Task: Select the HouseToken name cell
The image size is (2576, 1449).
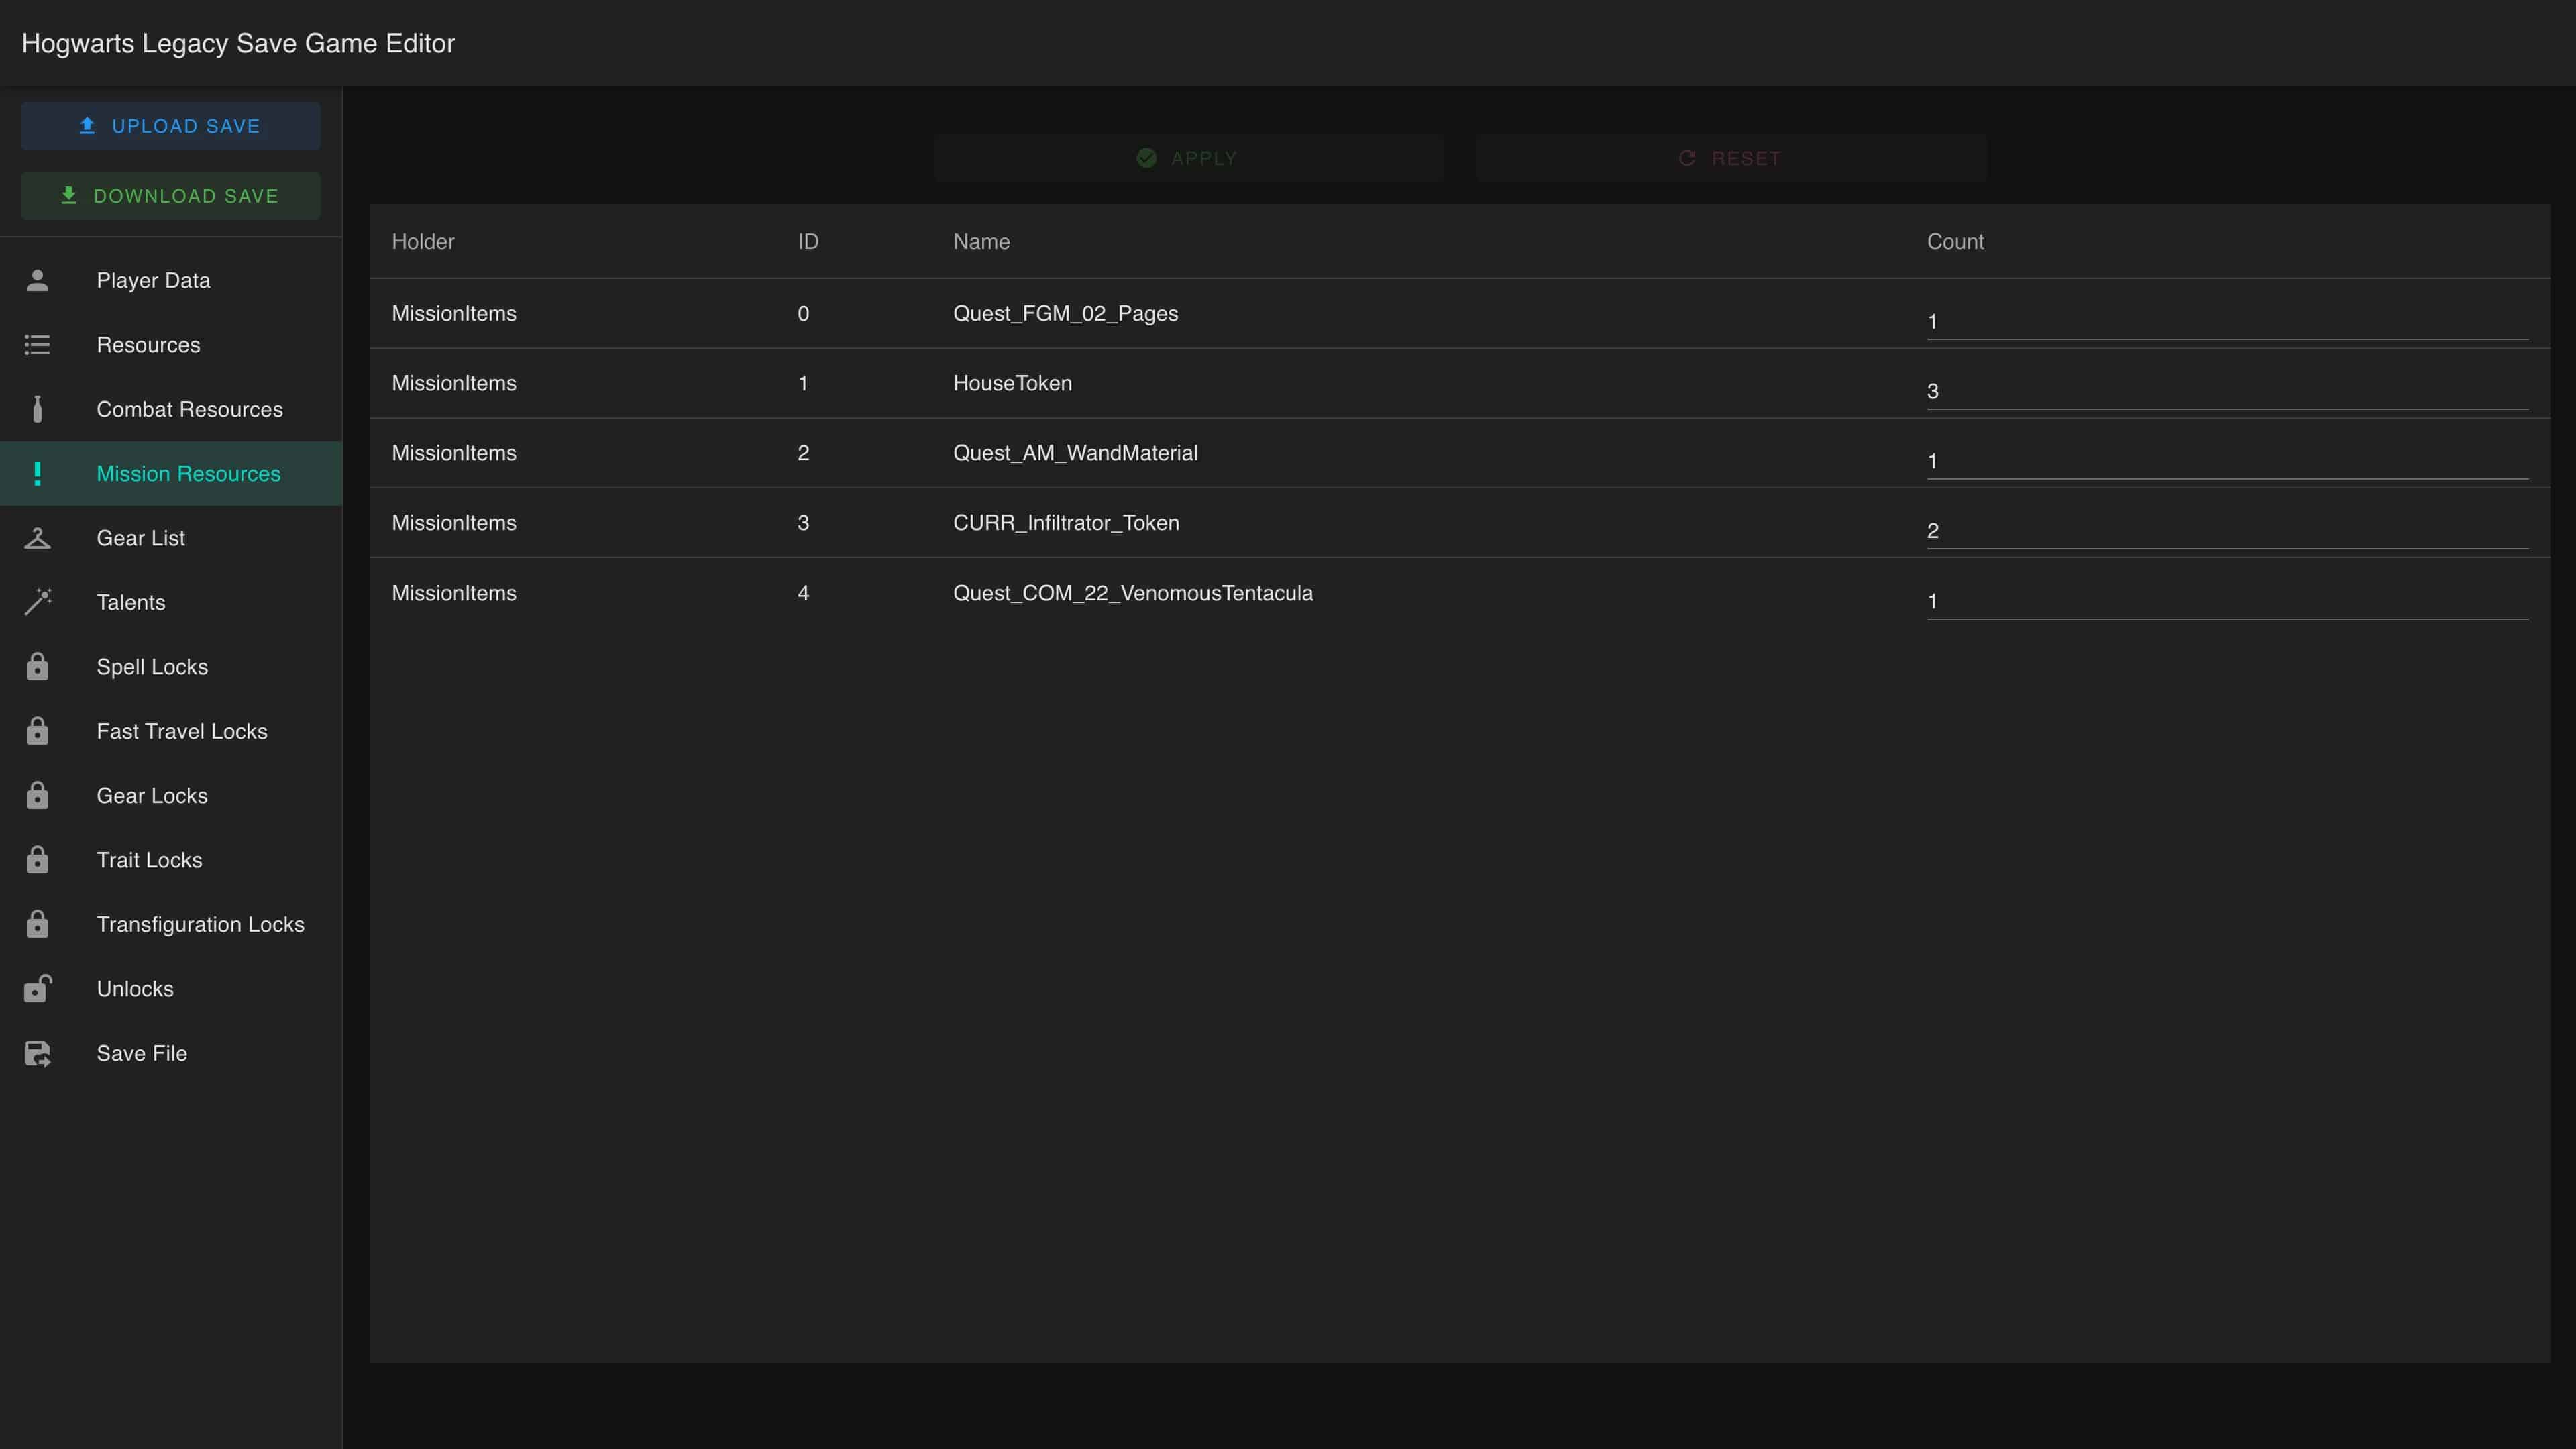Action: (x=1012, y=383)
